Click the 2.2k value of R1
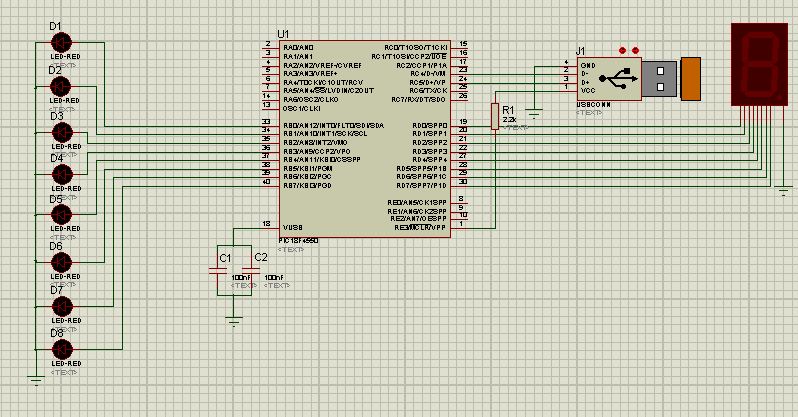 (509, 120)
